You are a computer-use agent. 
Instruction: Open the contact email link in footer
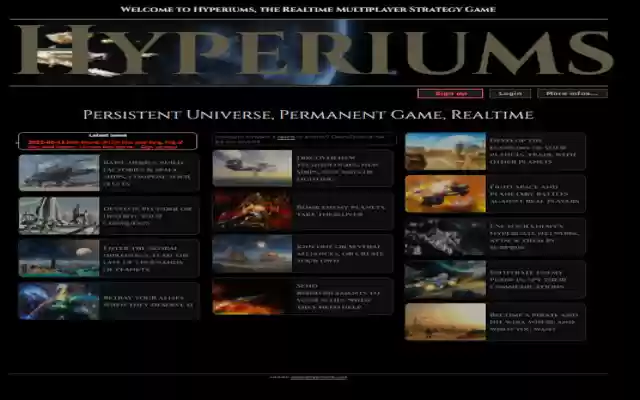(319, 378)
